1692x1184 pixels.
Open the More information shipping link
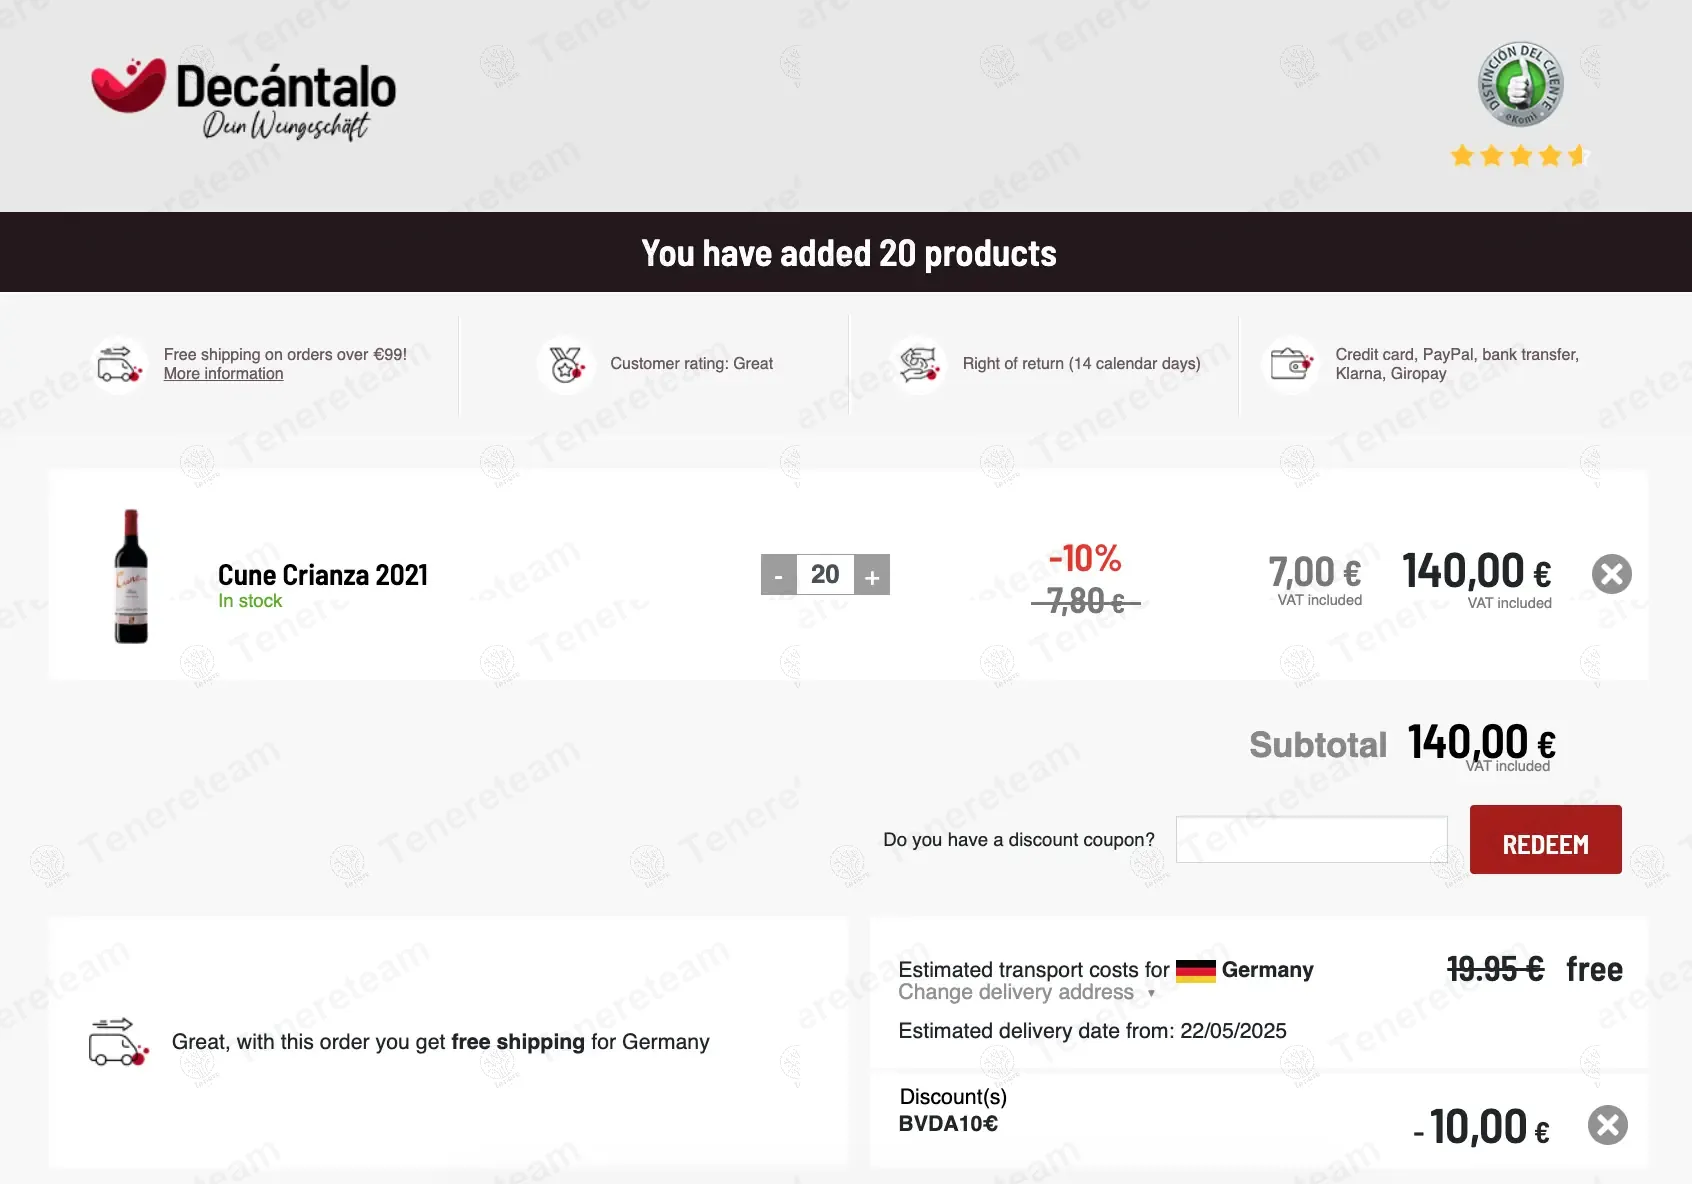tap(223, 374)
